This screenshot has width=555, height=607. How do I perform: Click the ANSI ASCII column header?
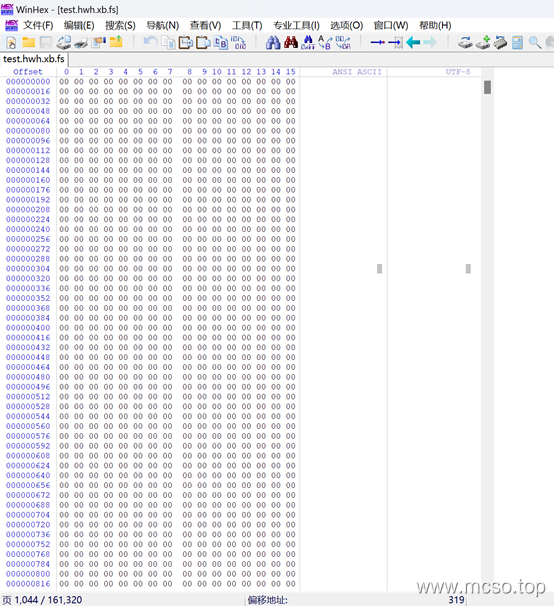click(x=357, y=72)
